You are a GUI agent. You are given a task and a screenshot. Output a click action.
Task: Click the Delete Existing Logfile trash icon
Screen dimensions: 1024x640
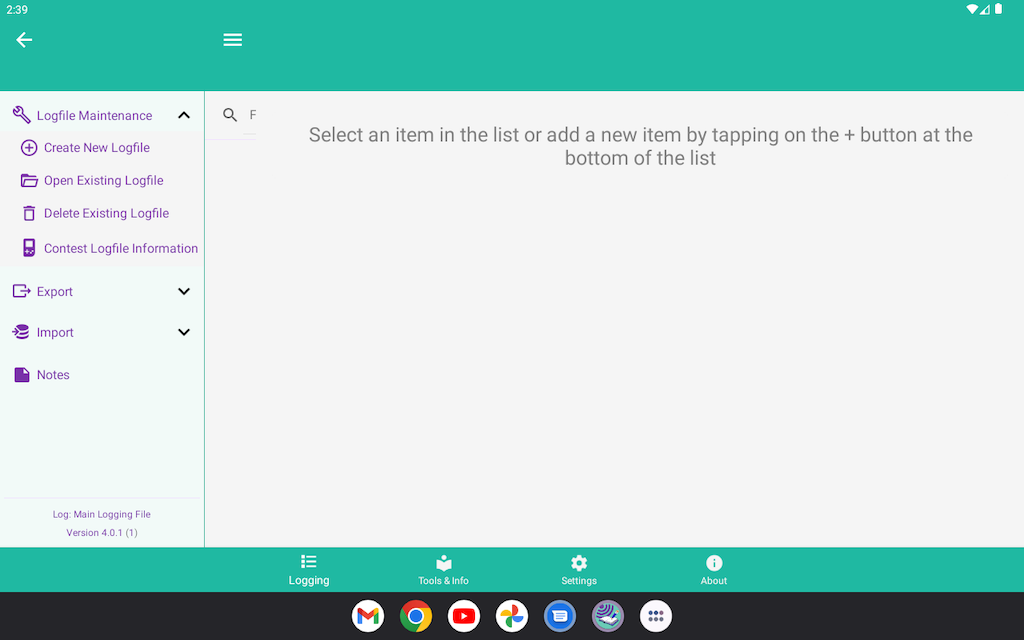pyautogui.click(x=29, y=213)
